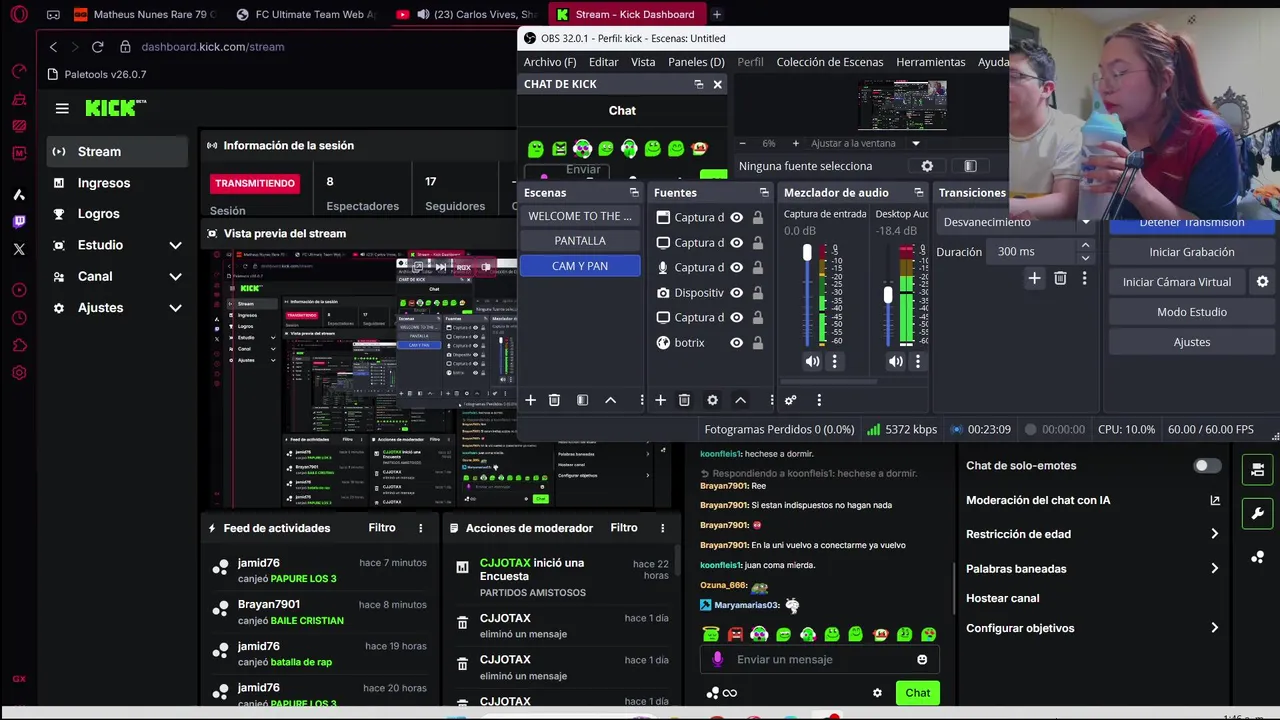Remove selected source with Fuentes trash icon
Screen dimensions: 1280x720
[684, 400]
